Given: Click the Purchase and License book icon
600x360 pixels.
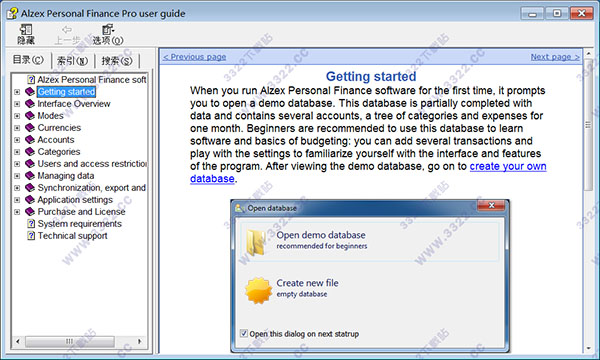Looking at the screenshot, I should click(x=30, y=212).
